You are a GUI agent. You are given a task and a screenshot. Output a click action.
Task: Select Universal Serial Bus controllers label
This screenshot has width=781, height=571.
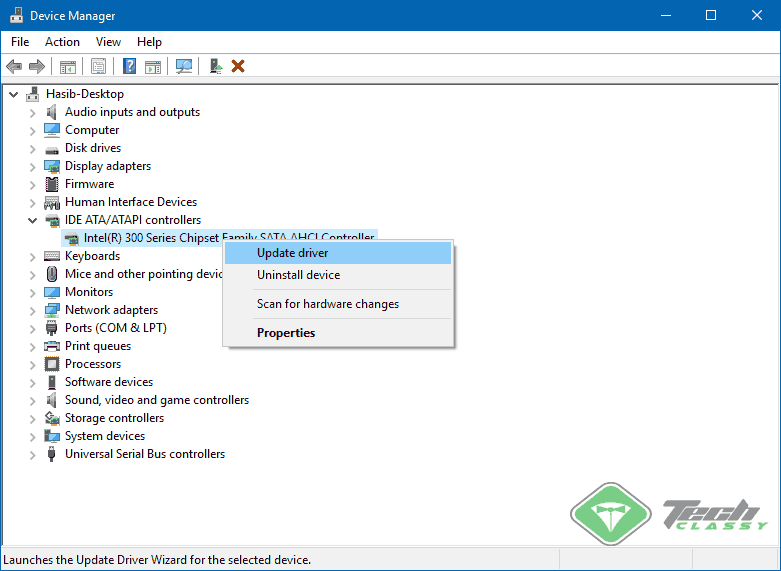tap(145, 454)
